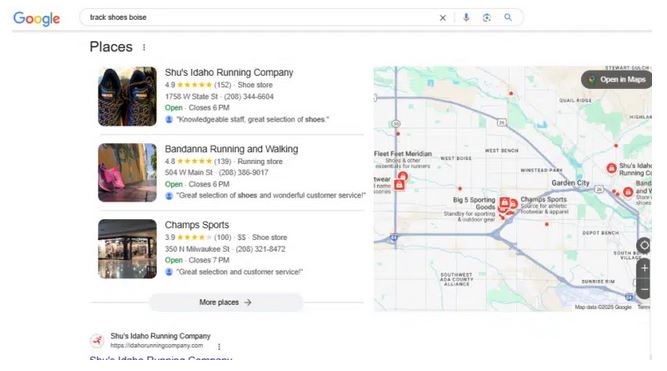View Shu's Idaho Running shoe photo

[127, 96]
